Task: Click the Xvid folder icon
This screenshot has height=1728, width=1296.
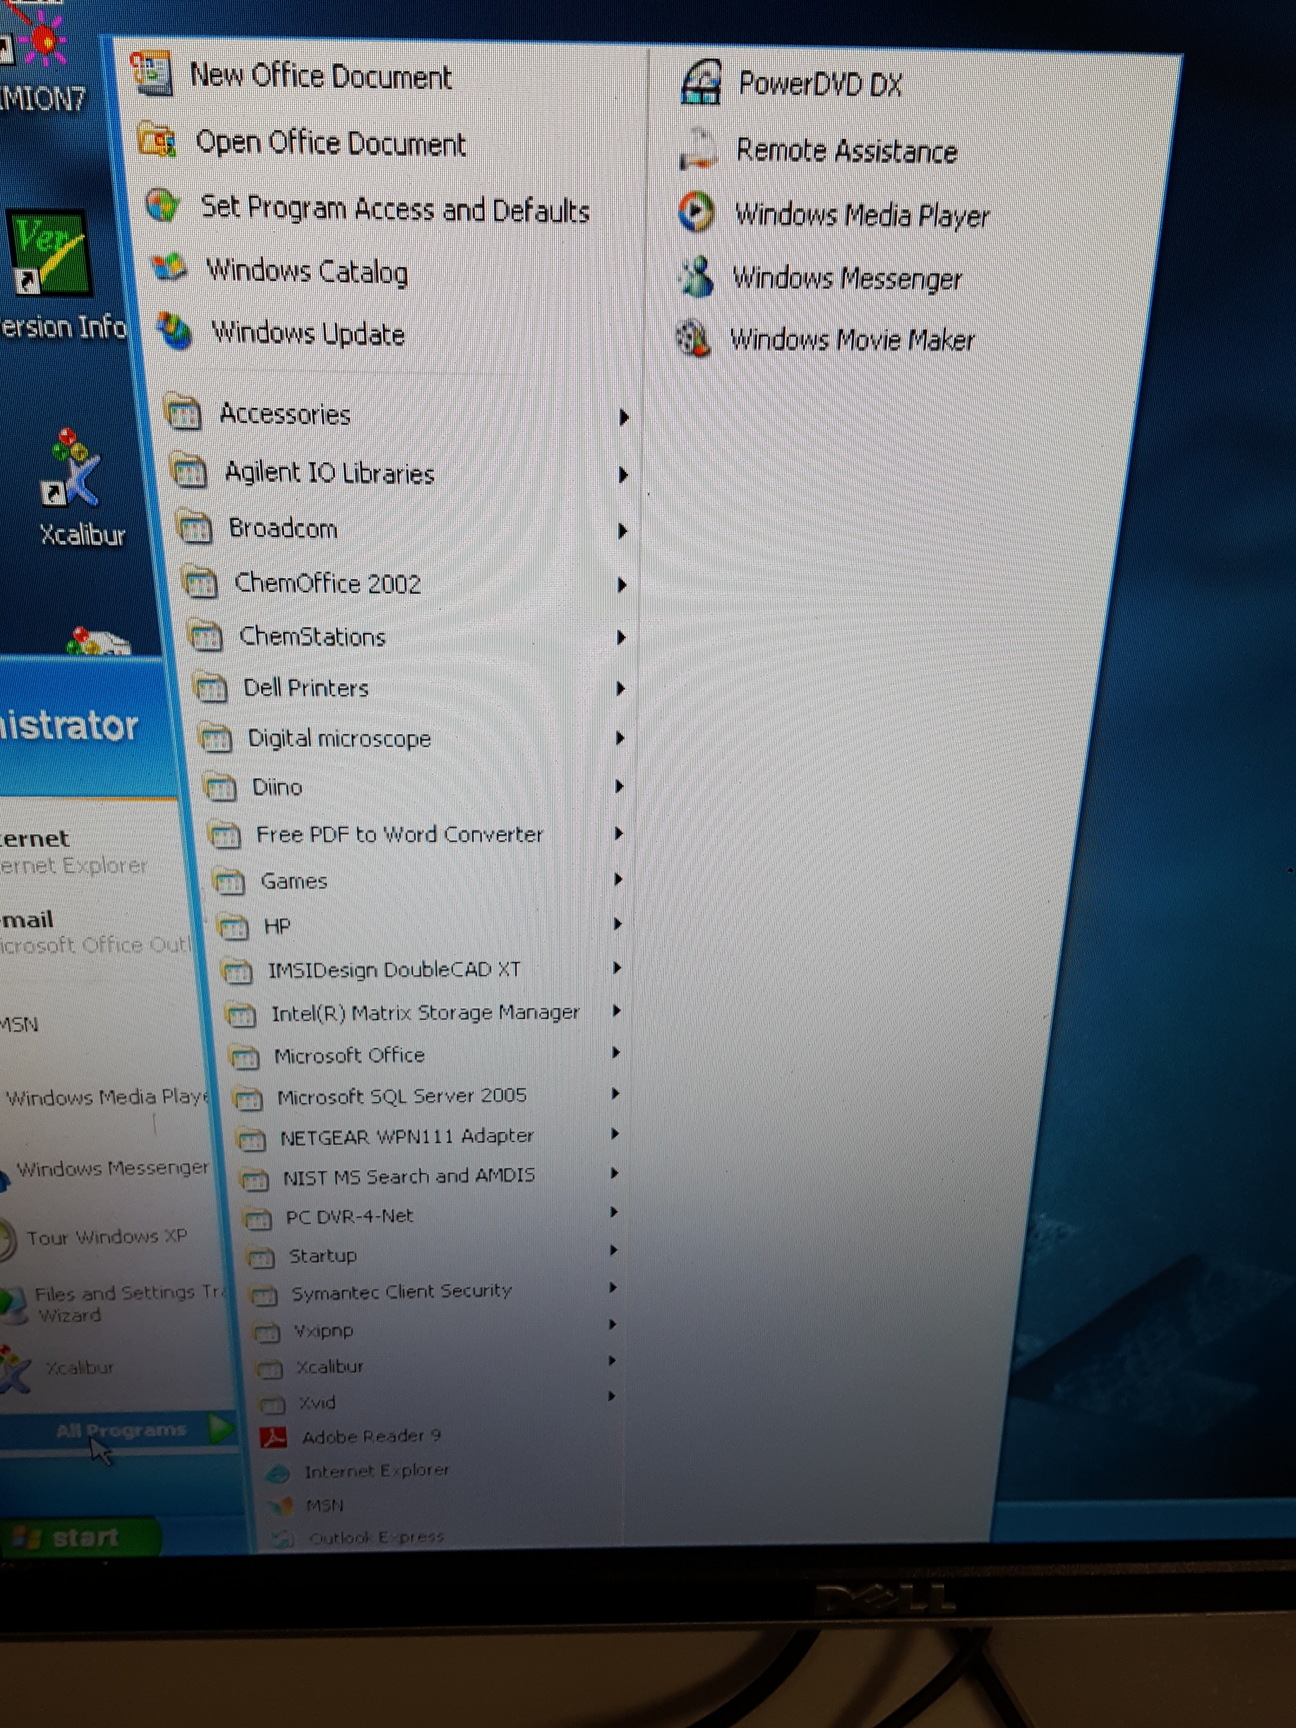Action: click(x=272, y=1403)
